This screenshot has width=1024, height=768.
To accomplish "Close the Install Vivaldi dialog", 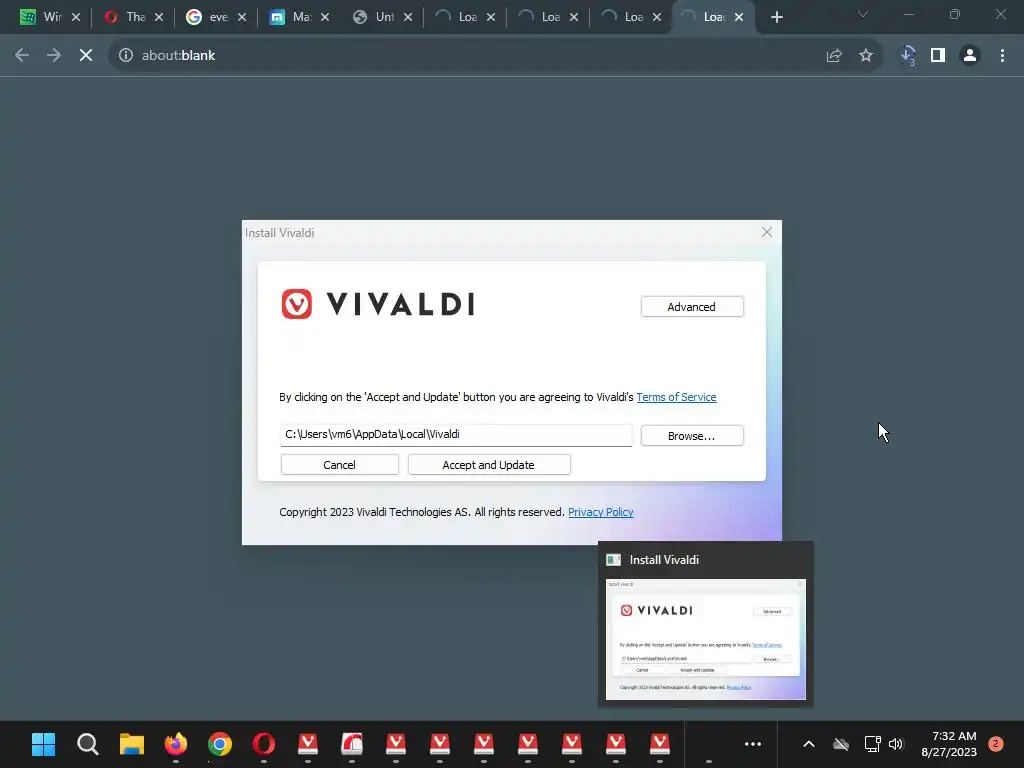I will (767, 232).
